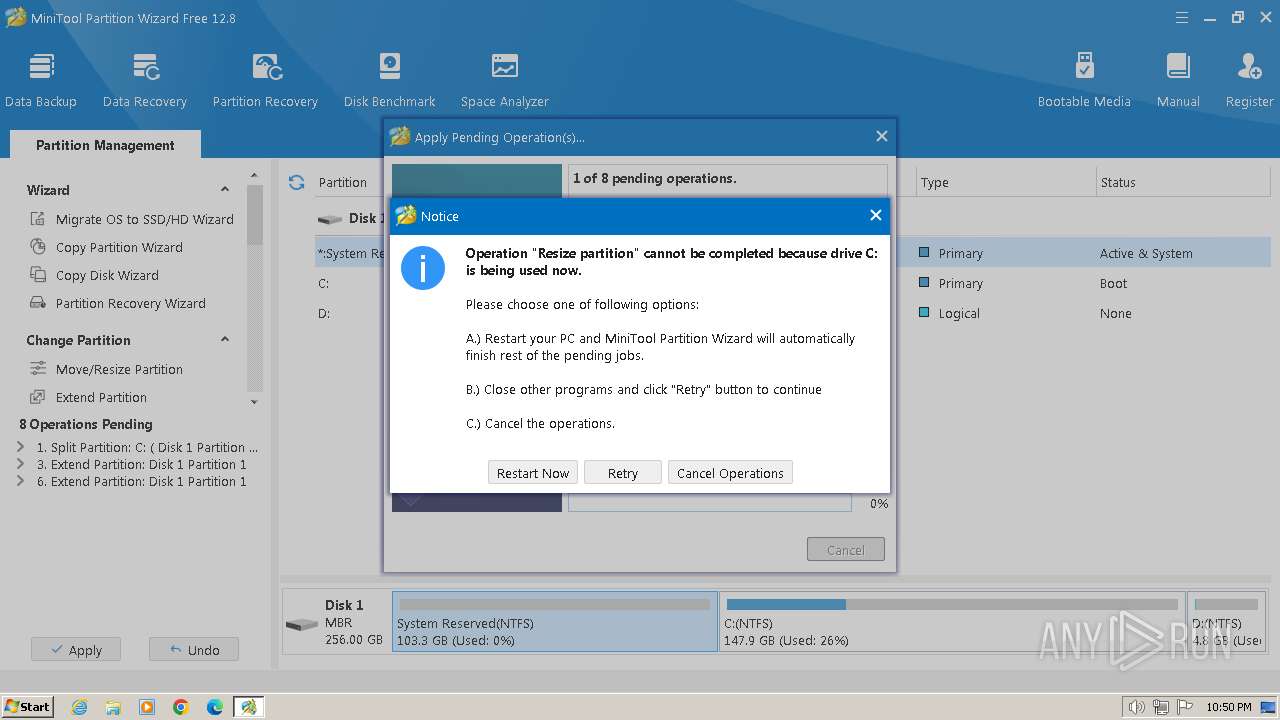This screenshot has height=720, width=1280.
Task: Click the Partition Recovery Wizard icon
Action: click(x=38, y=303)
